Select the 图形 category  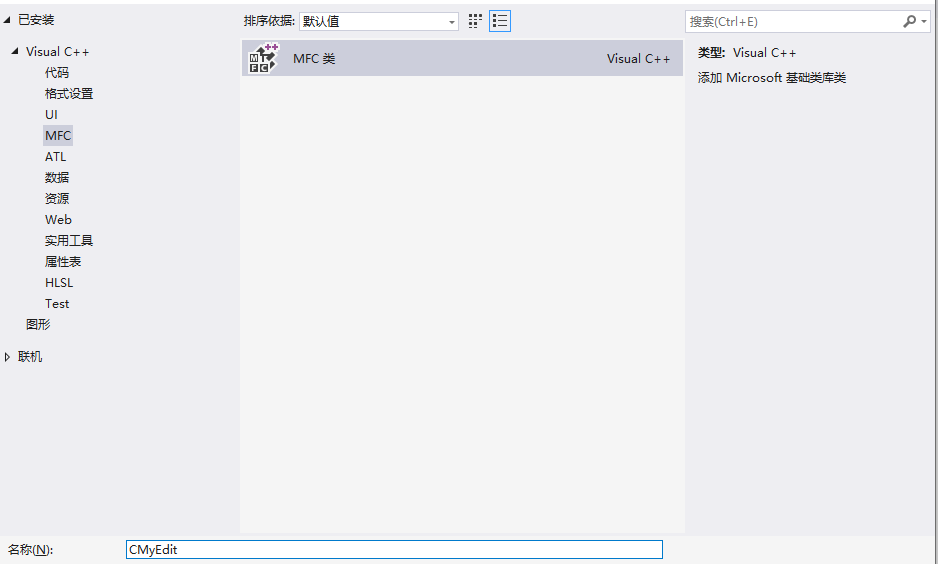[38, 324]
